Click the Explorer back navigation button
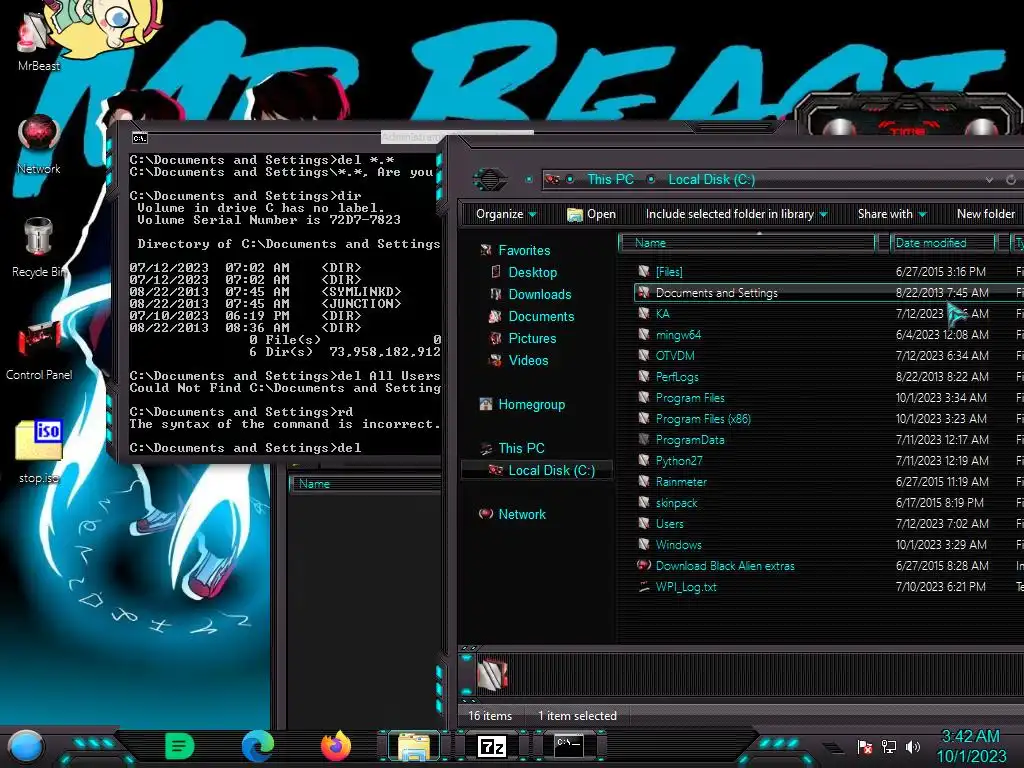The image size is (1024, 768). point(490,179)
